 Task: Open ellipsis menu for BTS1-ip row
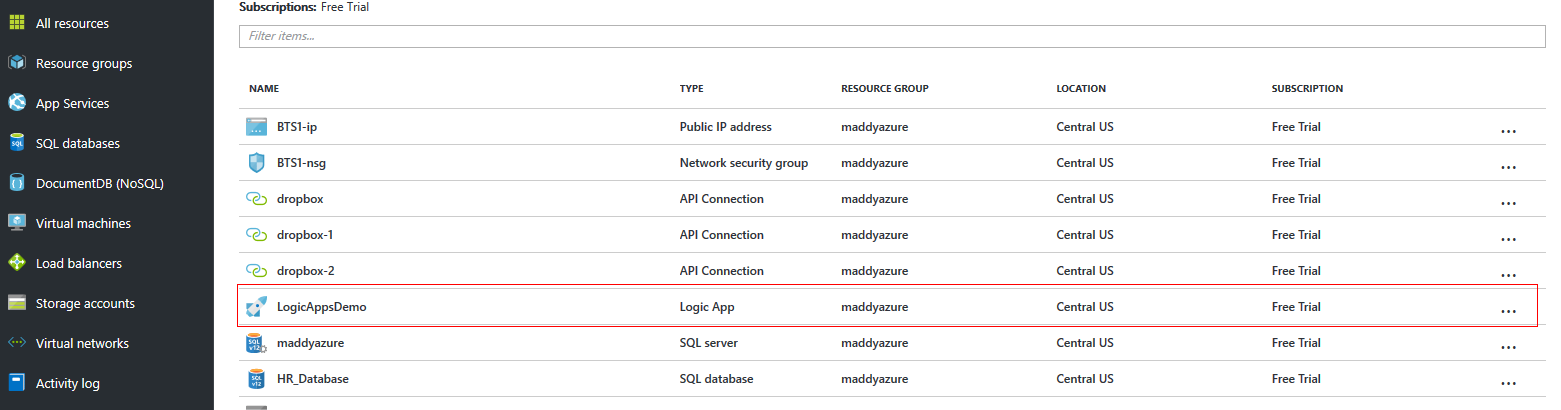click(1508, 131)
